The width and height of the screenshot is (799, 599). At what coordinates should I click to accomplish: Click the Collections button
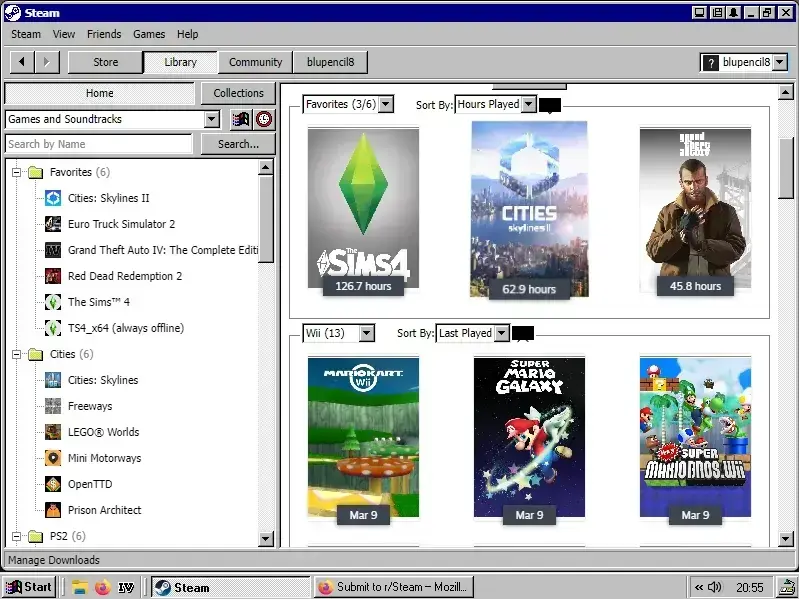click(x=238, y=93)
